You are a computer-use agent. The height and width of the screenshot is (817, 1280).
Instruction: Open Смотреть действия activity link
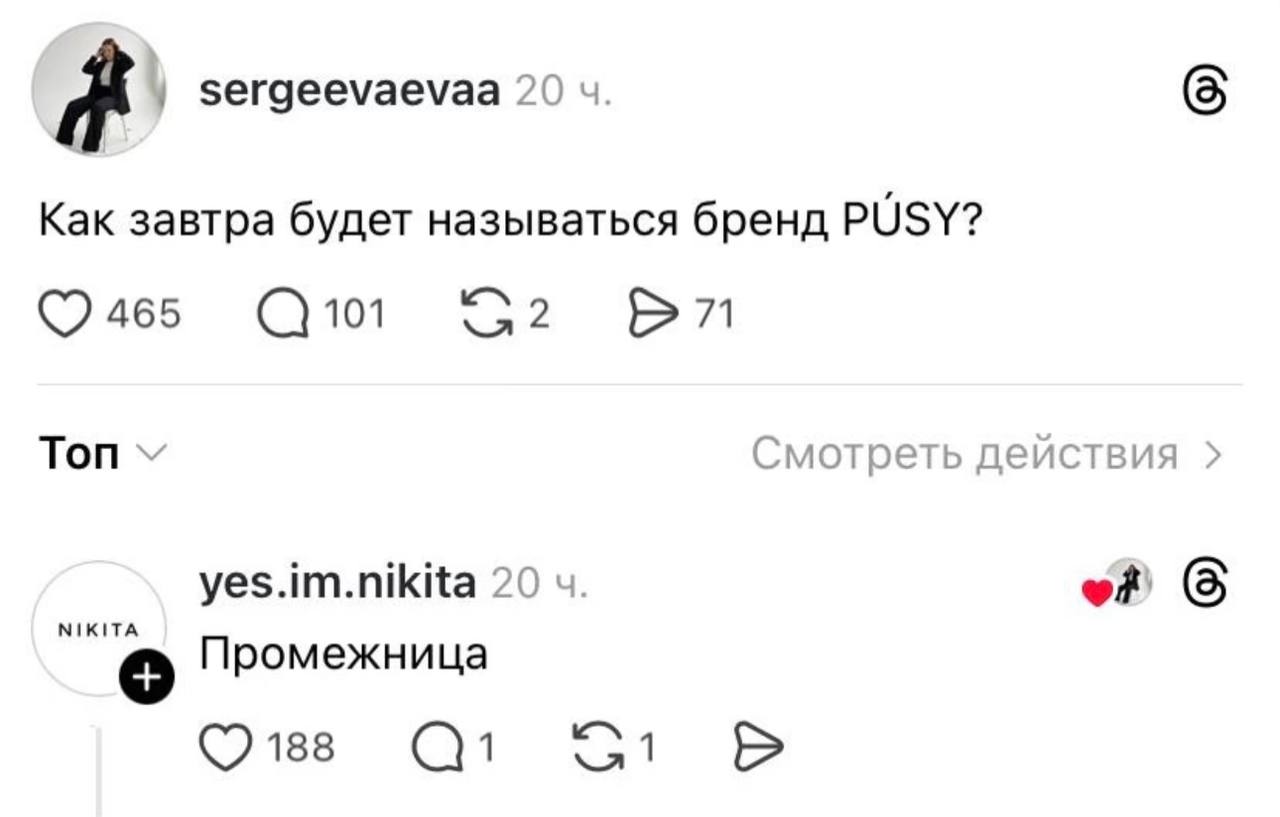click(x=963, y=455)
